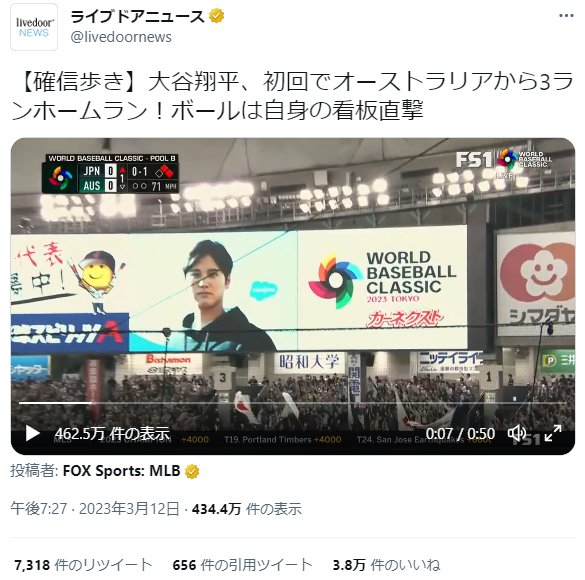
Task: Open the three-dot more options menu
Action: (x=566, y=16)
